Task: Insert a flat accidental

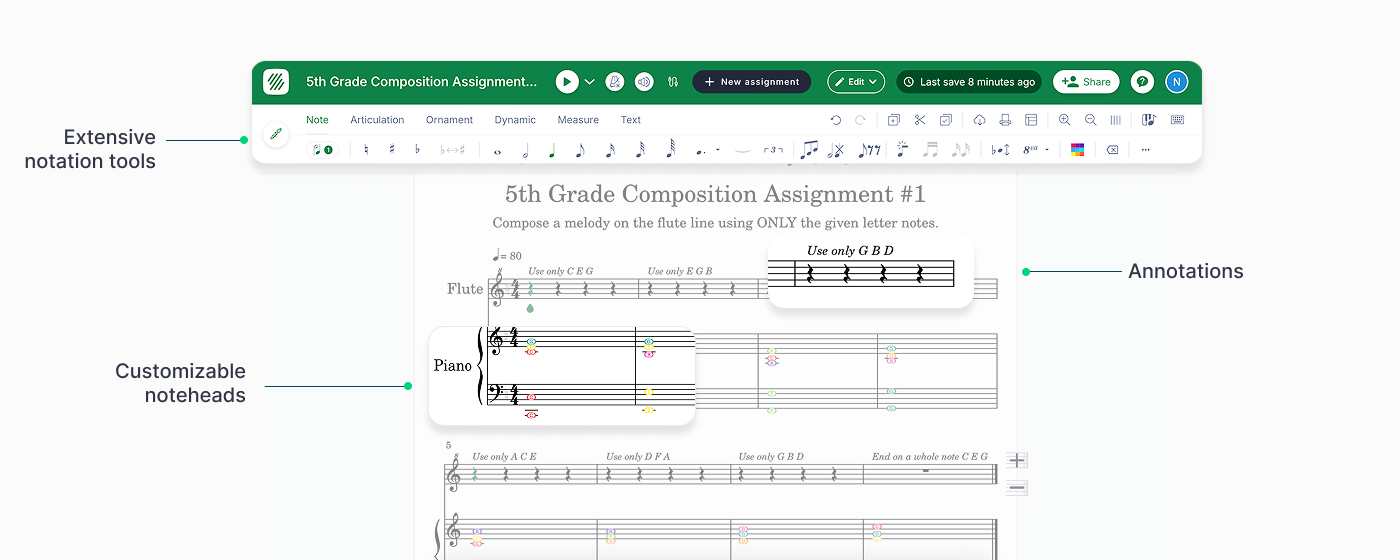Action: (417, 150)
